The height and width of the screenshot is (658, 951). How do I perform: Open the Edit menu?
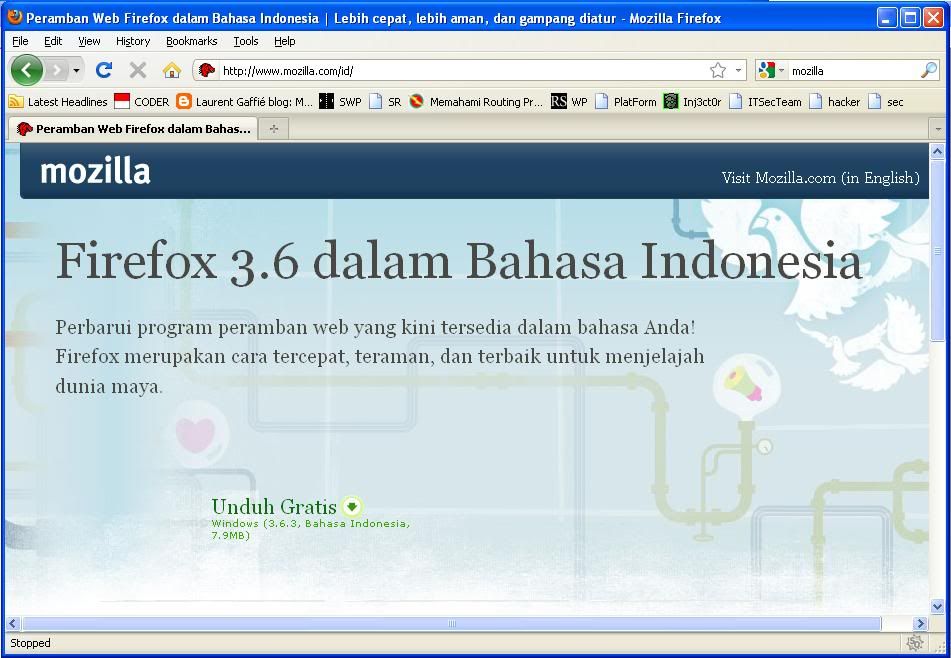click(53, 41)
